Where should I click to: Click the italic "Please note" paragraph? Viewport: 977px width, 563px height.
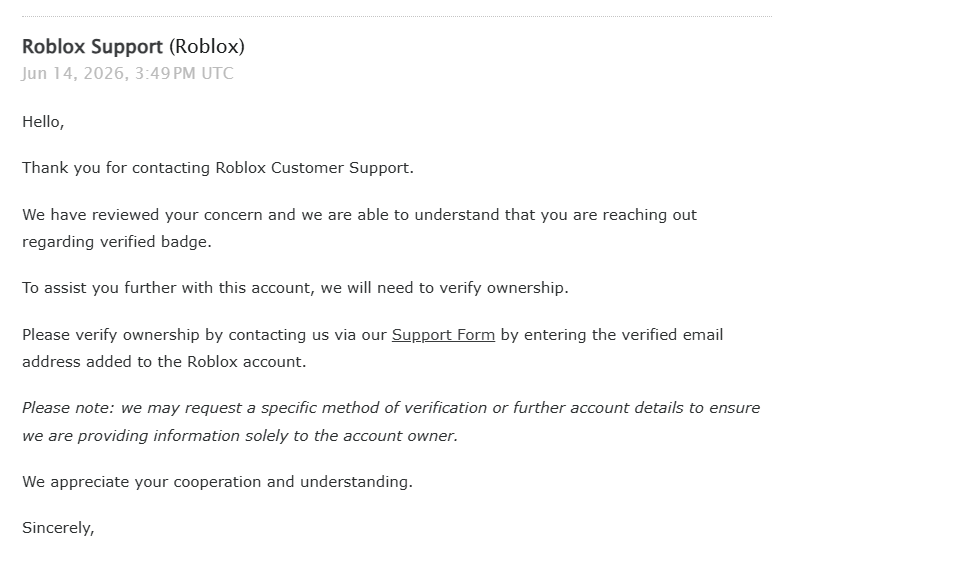391,422
